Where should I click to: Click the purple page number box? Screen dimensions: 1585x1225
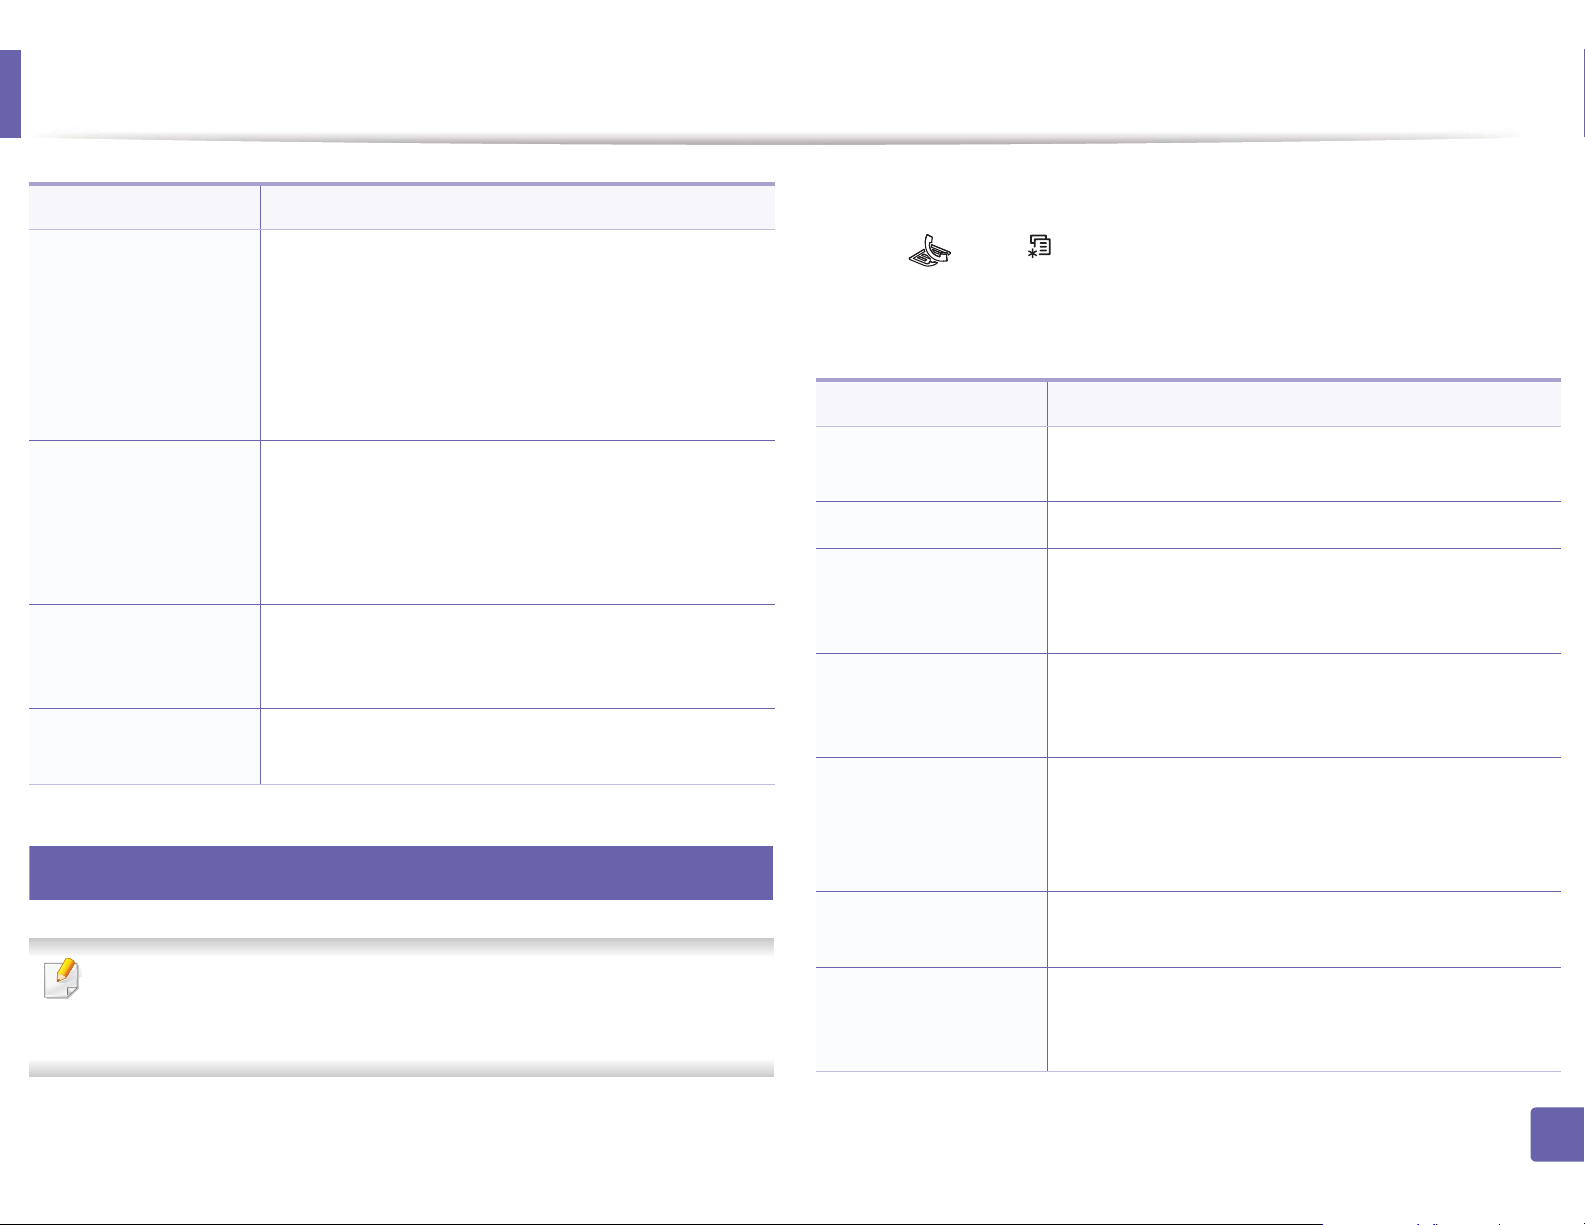pos(1557,1134)
